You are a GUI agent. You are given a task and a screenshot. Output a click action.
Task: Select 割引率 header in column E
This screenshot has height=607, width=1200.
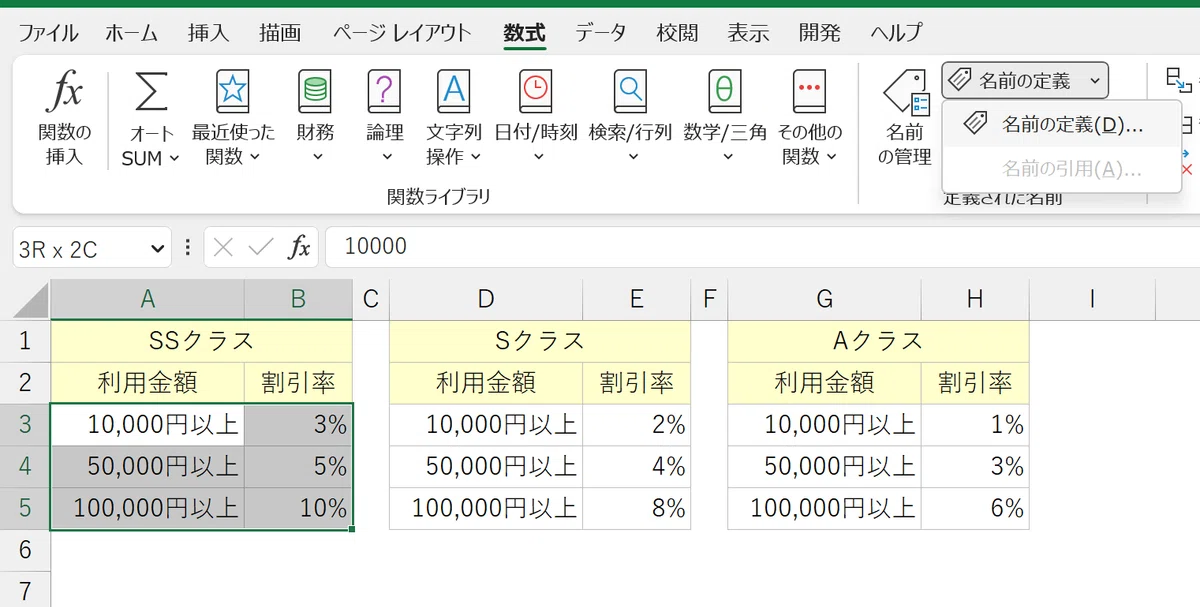click(x=637, y=382)
